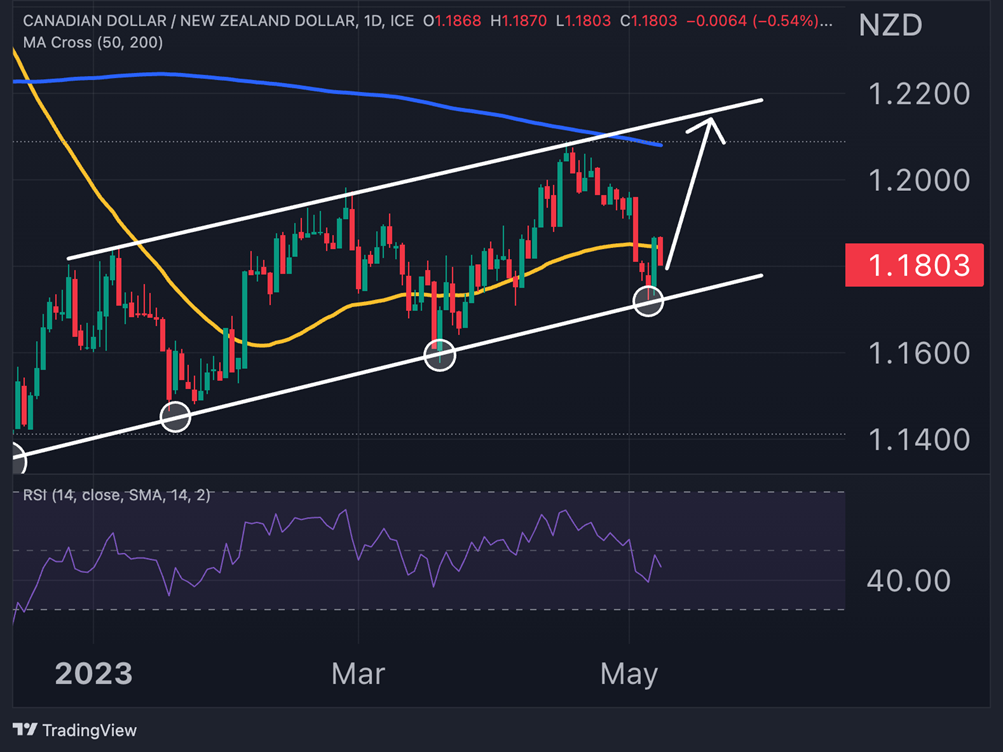
Task: Click the close value C1.1803
Action: (x=649, y=21)
